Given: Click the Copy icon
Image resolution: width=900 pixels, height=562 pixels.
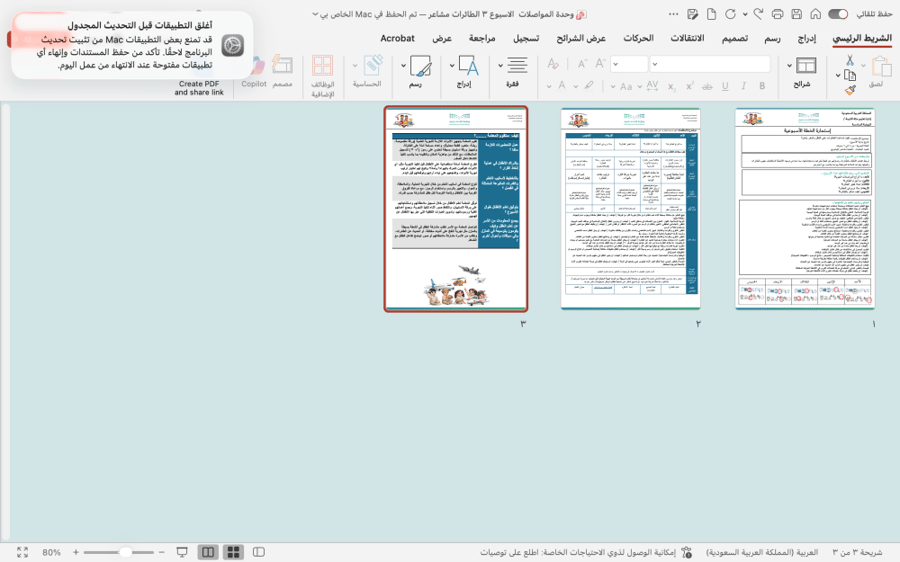Looking at the screenshot, I should [850, 75].
